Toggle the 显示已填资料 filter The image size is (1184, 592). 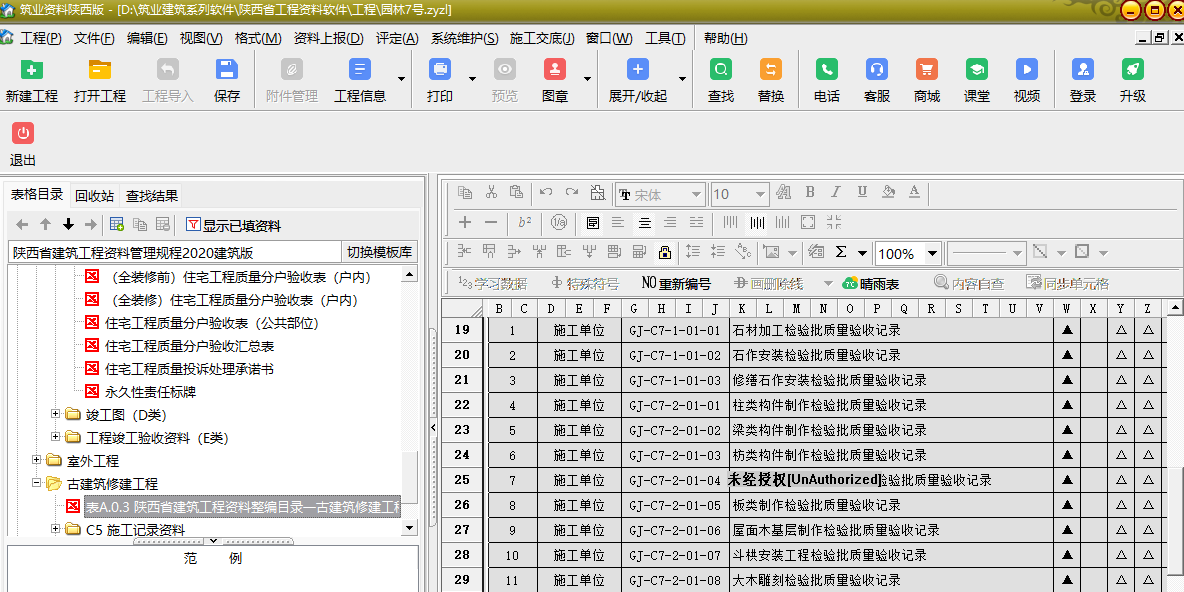[x=233, y=225]
